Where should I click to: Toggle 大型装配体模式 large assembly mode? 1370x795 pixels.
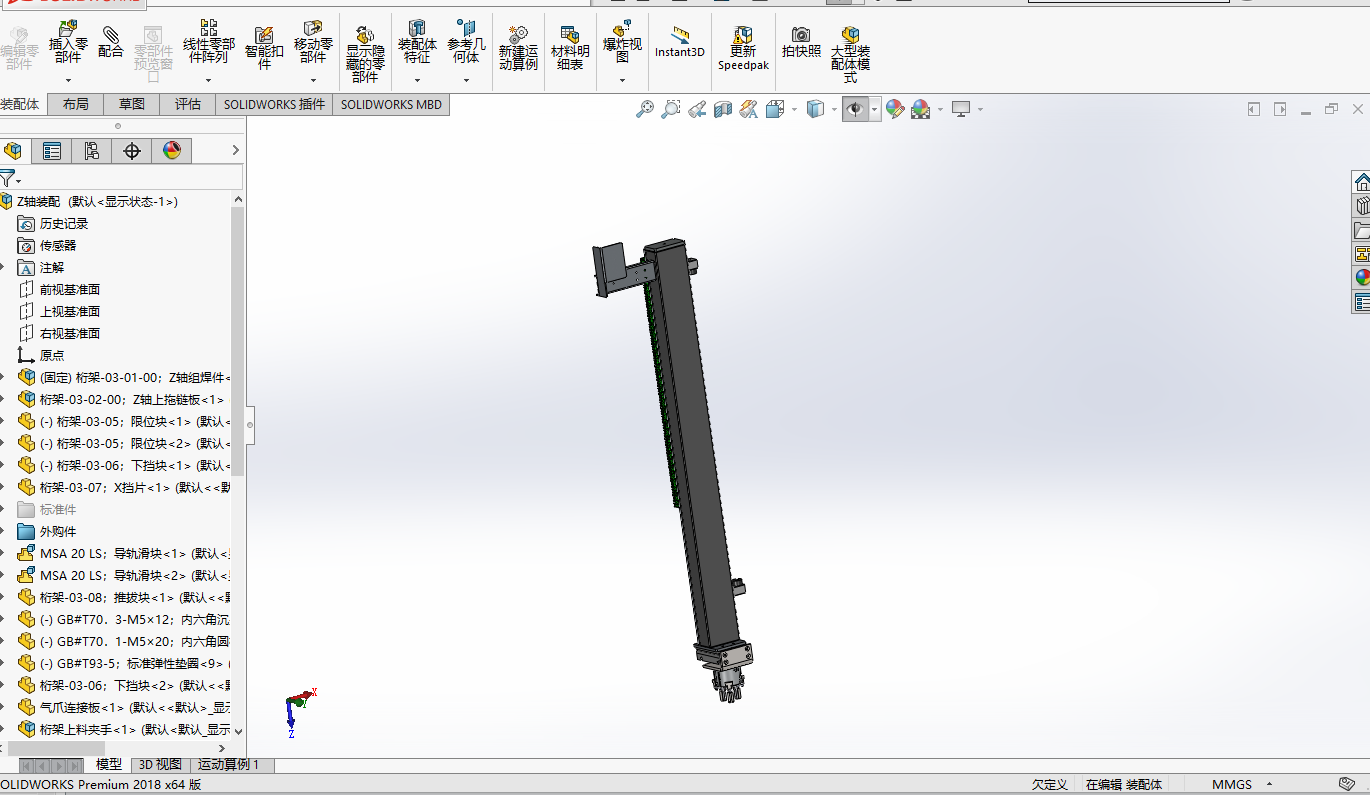(850, 53)
